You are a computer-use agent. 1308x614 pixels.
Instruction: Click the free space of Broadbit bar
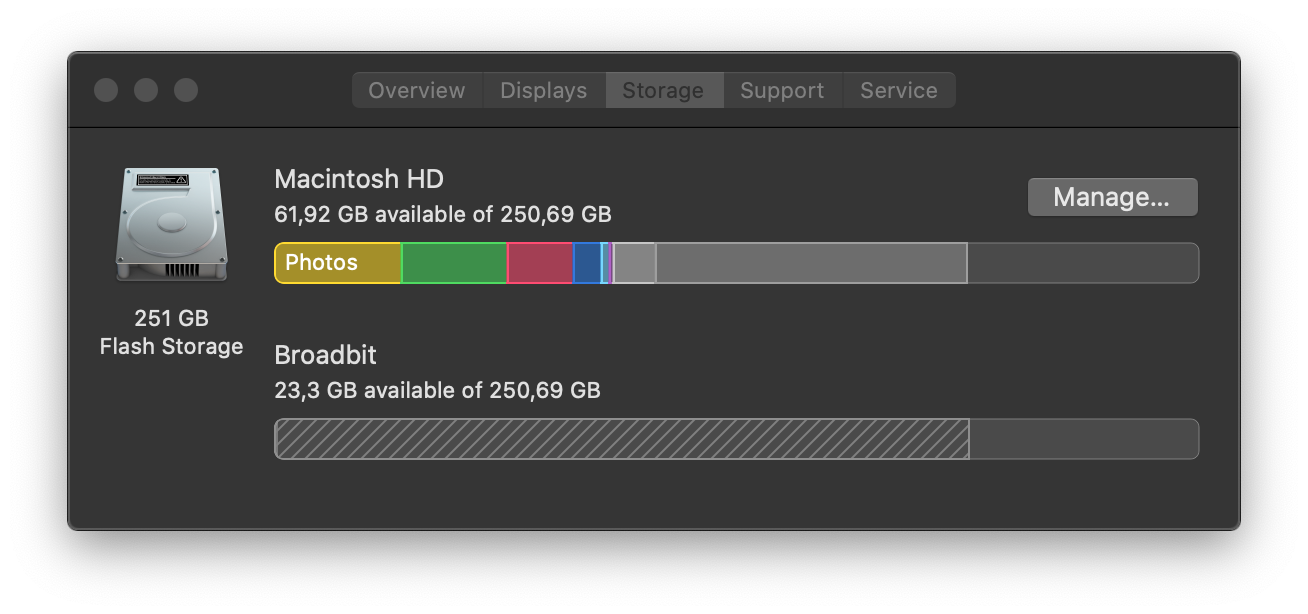1083,439
